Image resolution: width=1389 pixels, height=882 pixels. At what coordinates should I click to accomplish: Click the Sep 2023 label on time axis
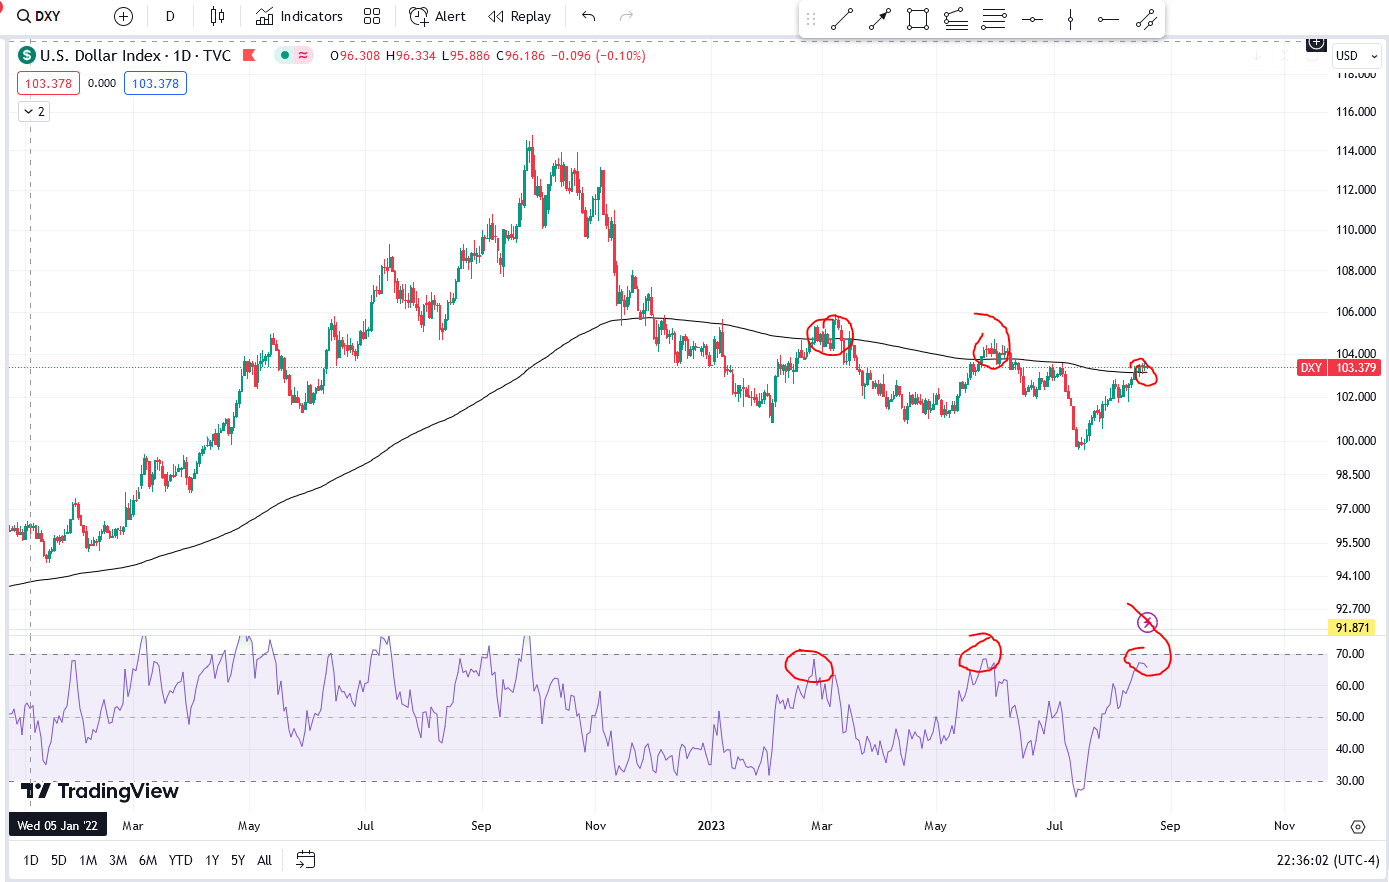click(1170, 826)
